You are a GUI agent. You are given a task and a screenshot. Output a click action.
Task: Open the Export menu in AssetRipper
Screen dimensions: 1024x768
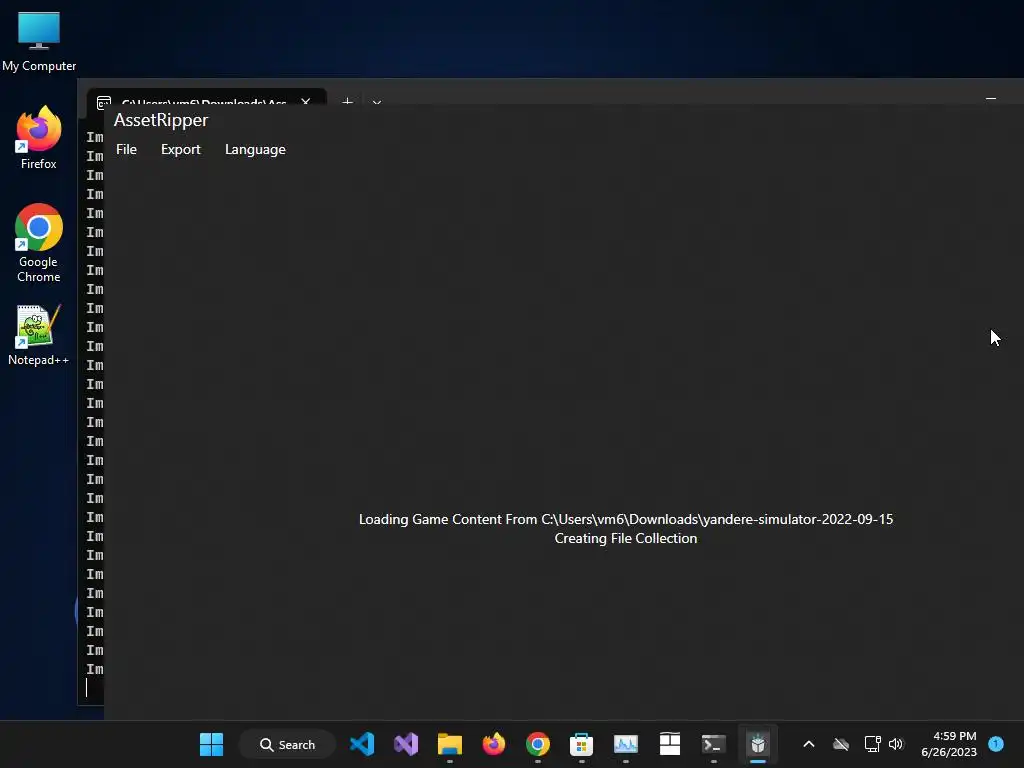tap(181, 150)
